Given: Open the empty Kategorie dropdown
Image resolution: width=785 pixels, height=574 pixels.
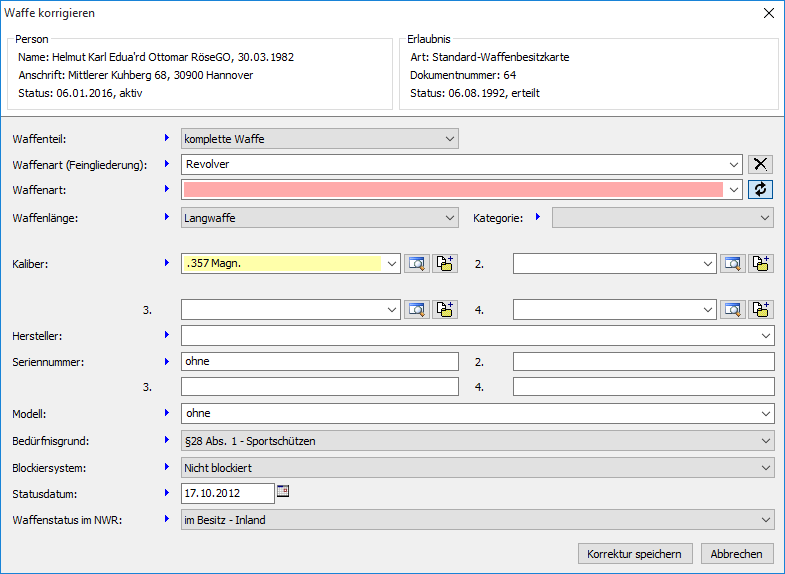Looking at the screenshot, I should (x=663, y=217).
